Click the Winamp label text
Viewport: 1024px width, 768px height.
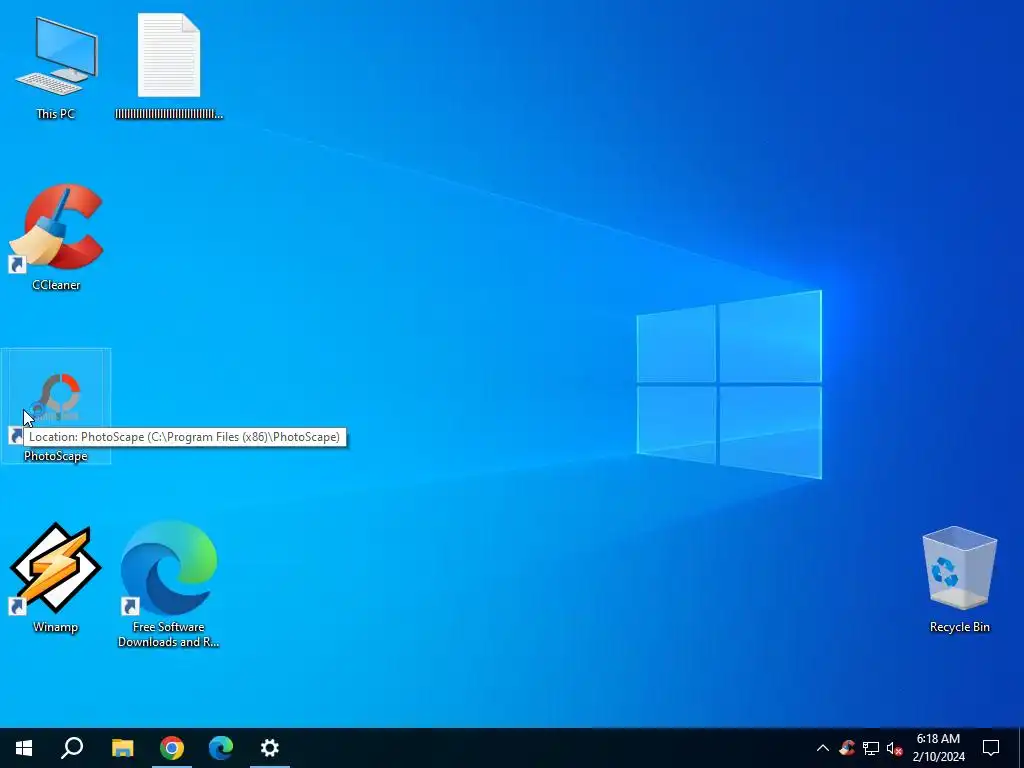coord(56,627)
